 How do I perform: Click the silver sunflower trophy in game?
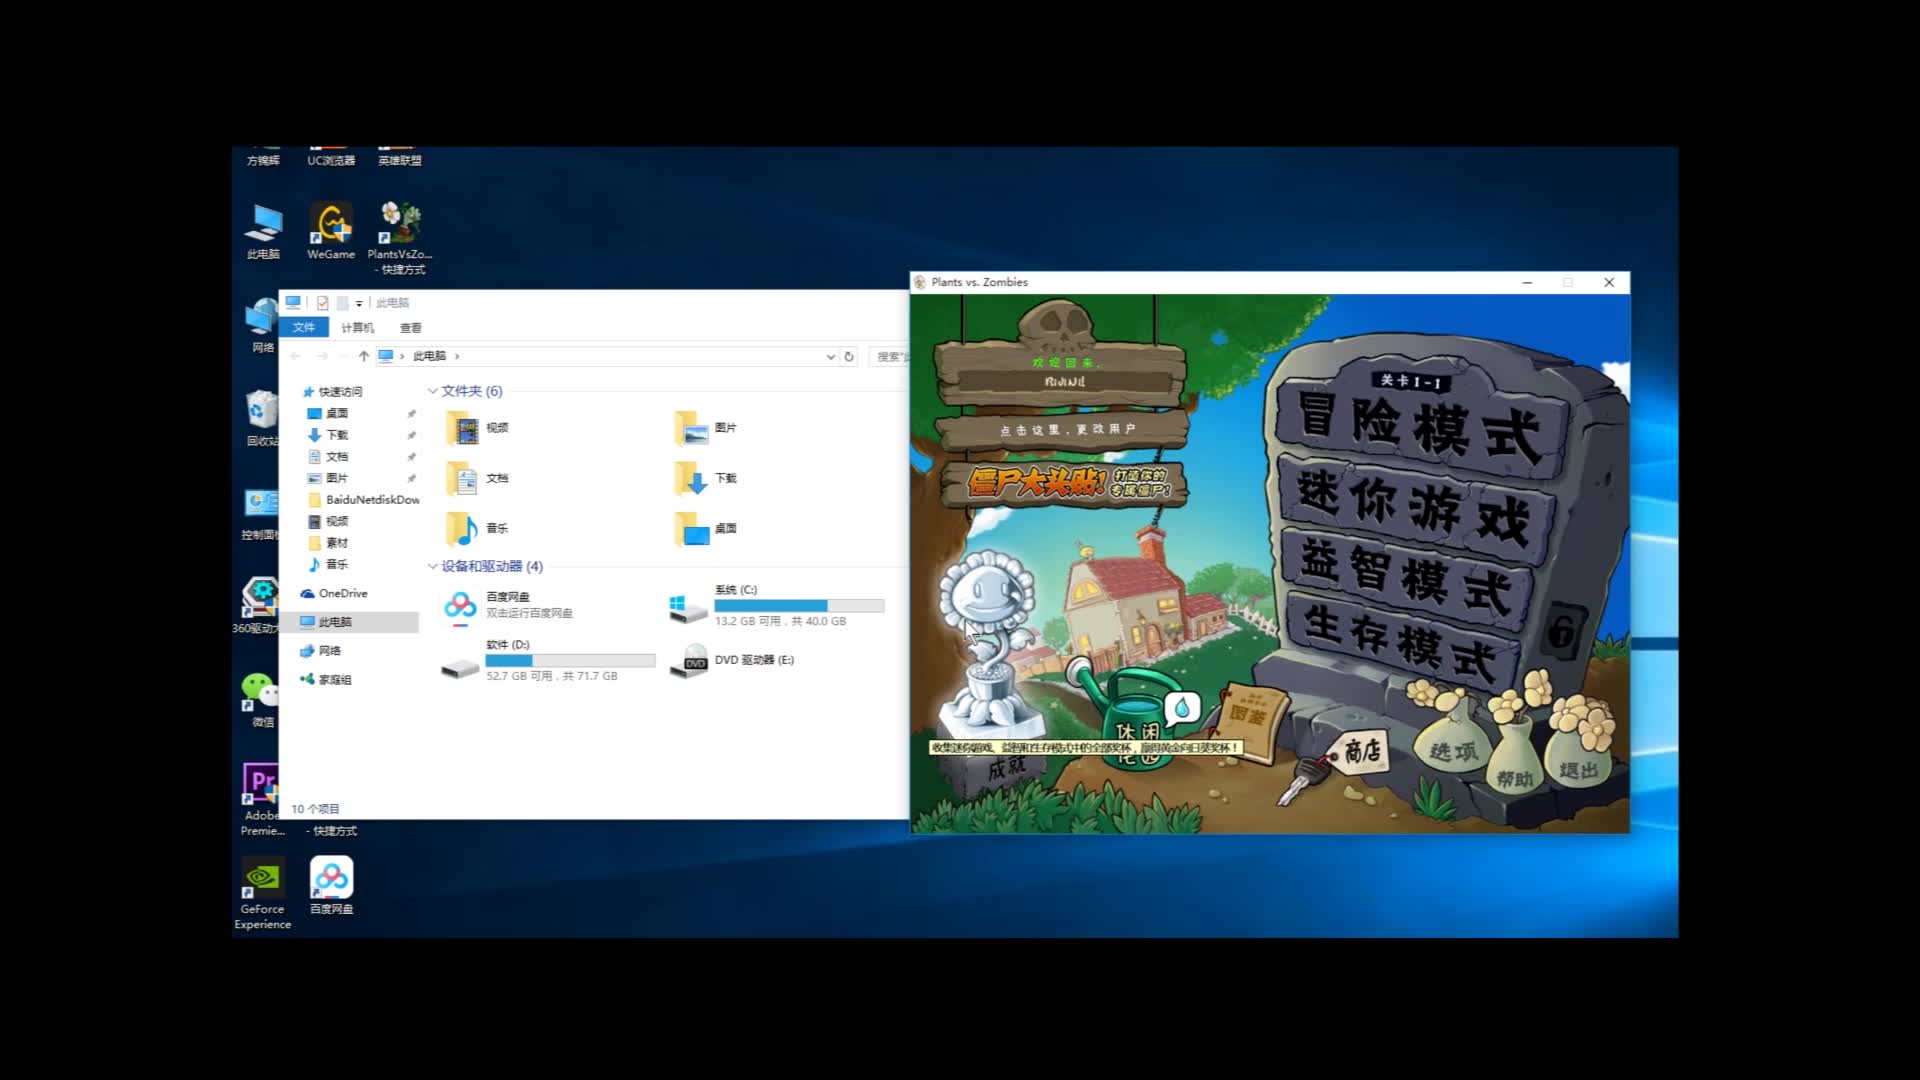click(x=989, y=645)
